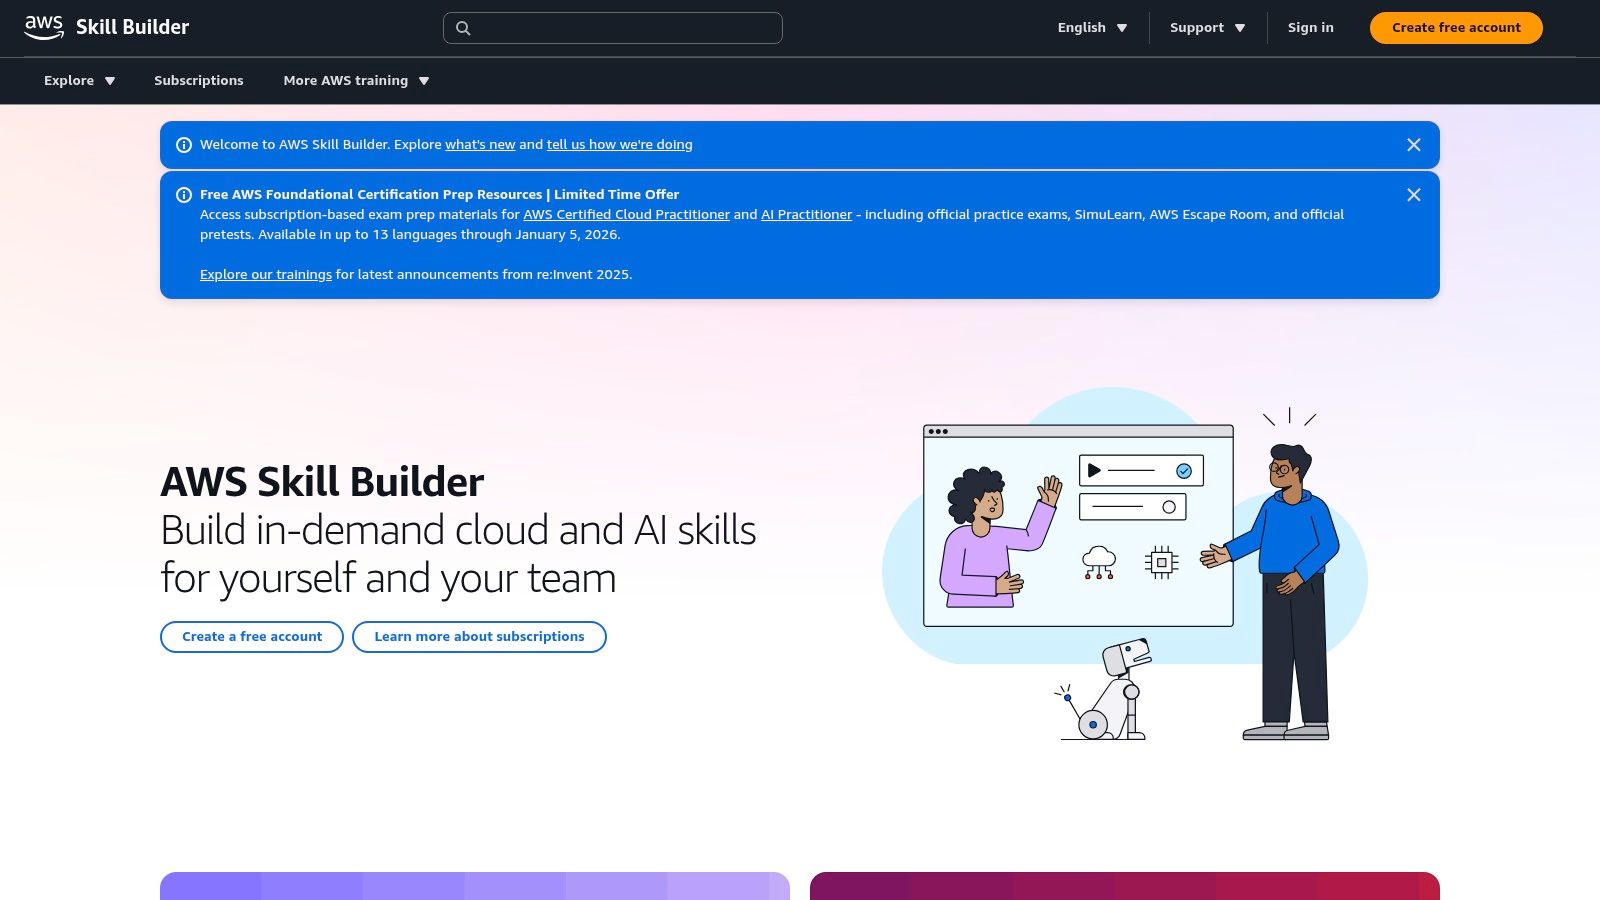Click the Explore our trainings link

265,274
